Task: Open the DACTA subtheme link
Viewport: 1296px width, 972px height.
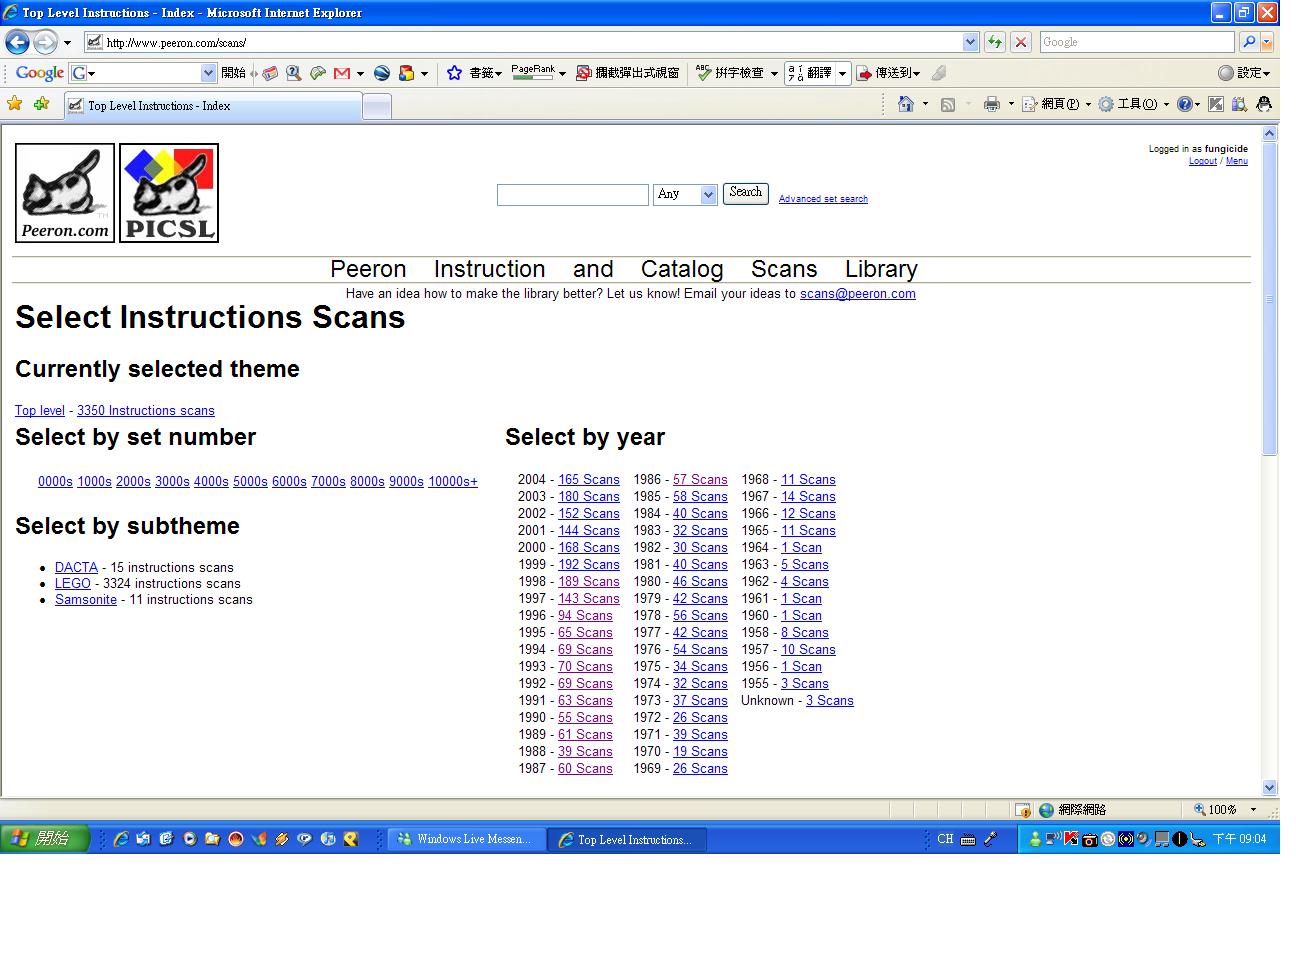Action: coord(76,568)
